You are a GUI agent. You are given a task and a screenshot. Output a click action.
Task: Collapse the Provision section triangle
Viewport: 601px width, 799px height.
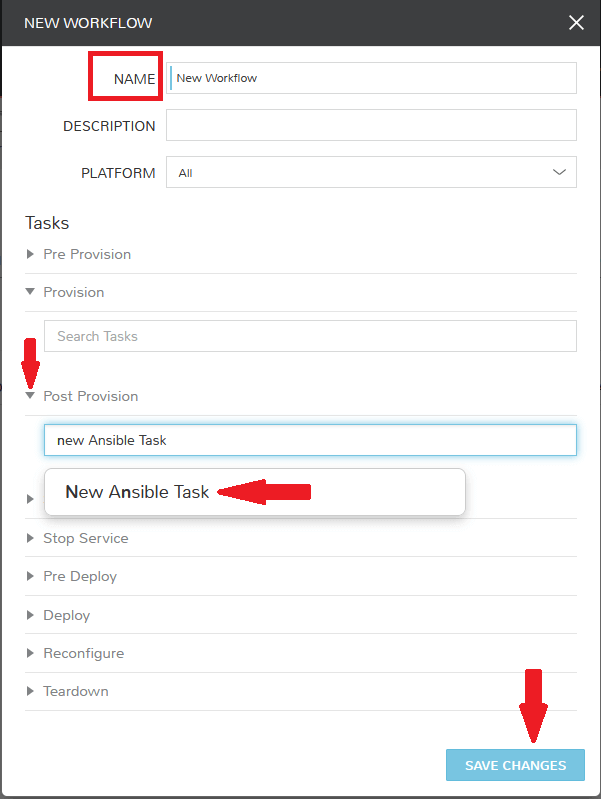31,292
